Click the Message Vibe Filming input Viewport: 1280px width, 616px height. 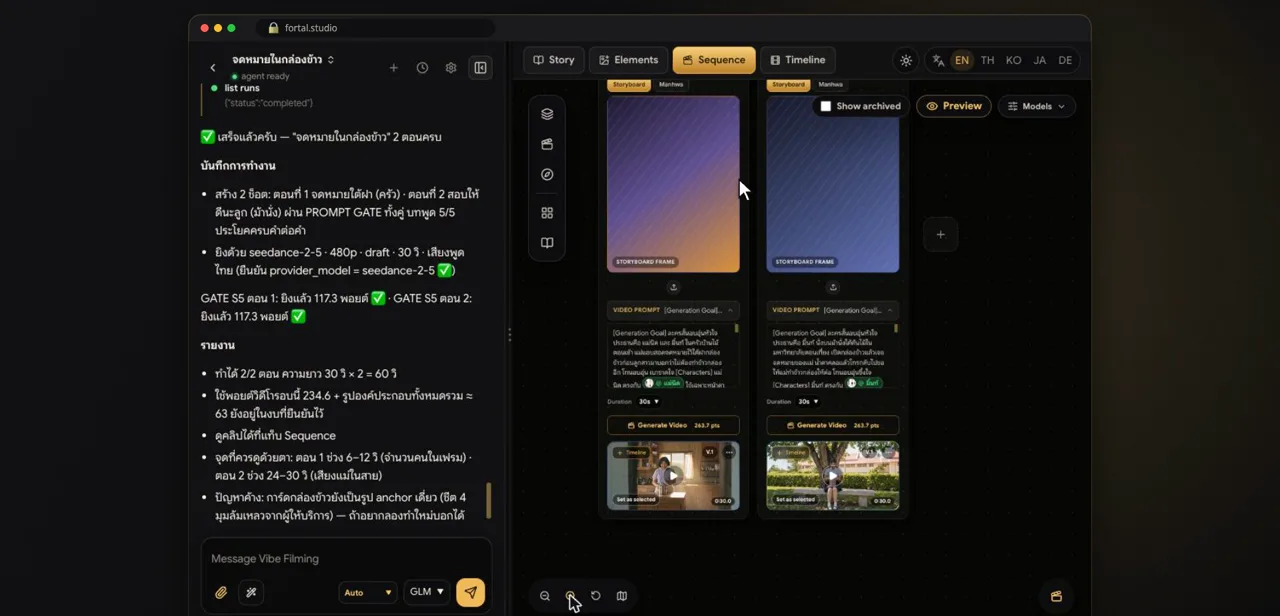click(346, 559)
